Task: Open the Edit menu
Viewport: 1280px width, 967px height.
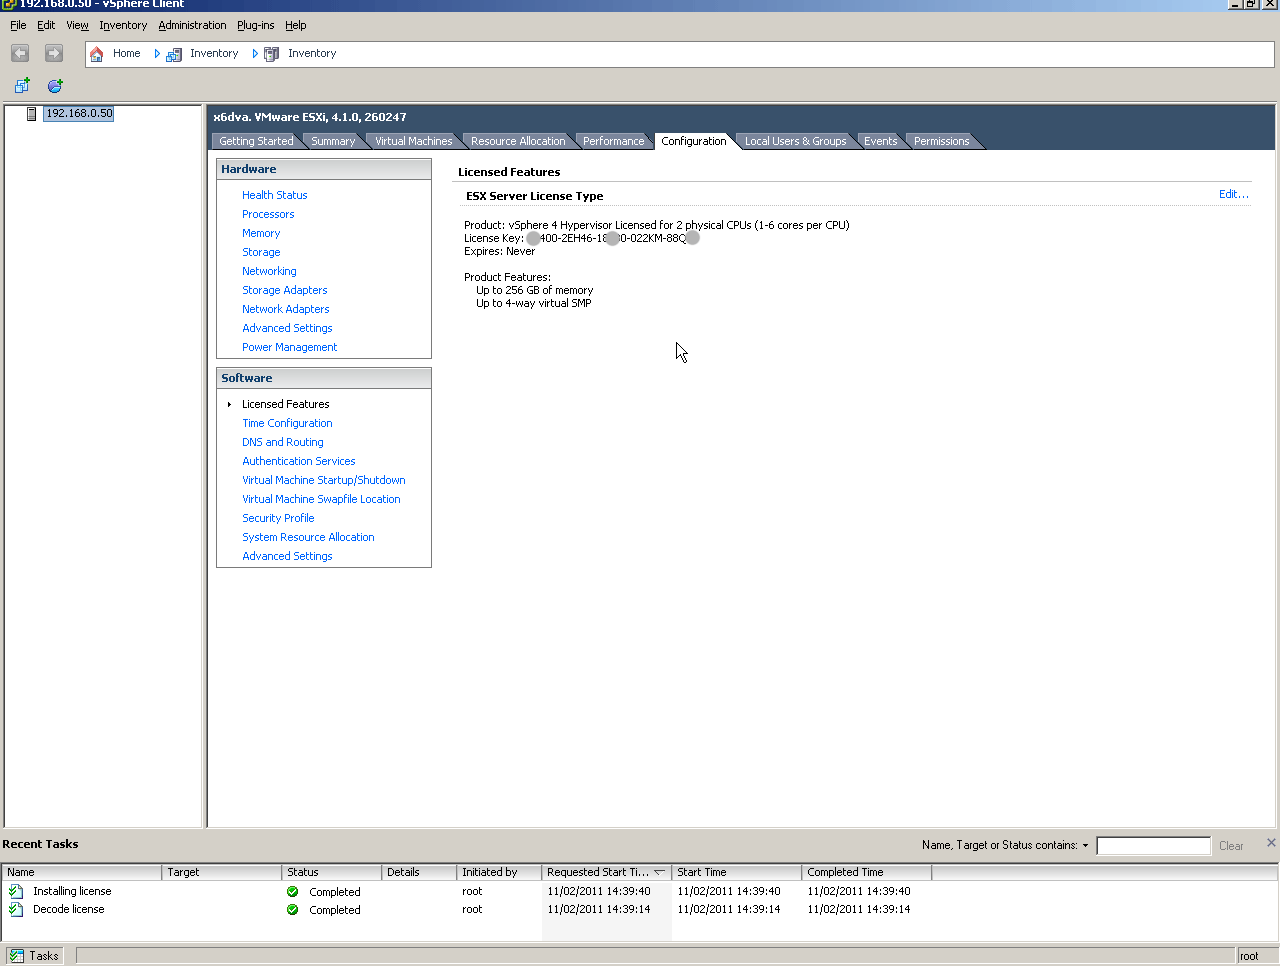Action: (46, 25)
